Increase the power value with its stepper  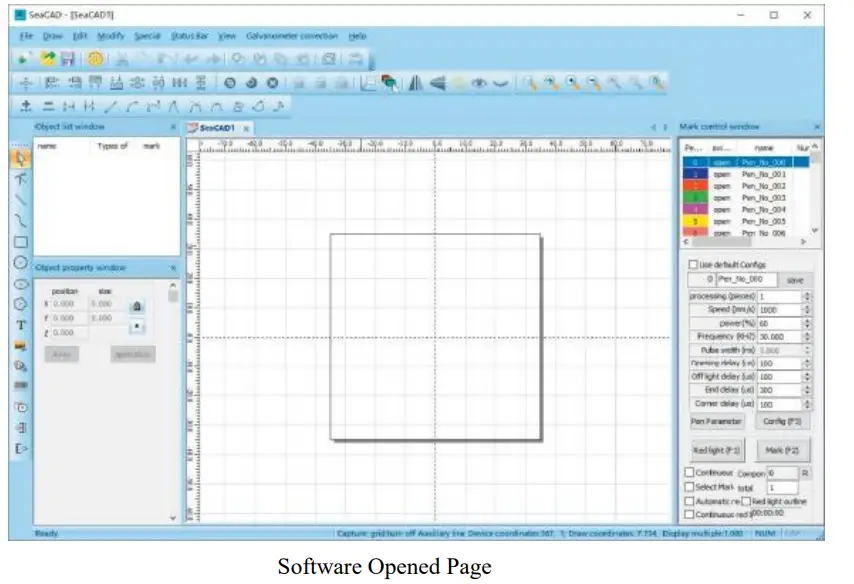806,321
